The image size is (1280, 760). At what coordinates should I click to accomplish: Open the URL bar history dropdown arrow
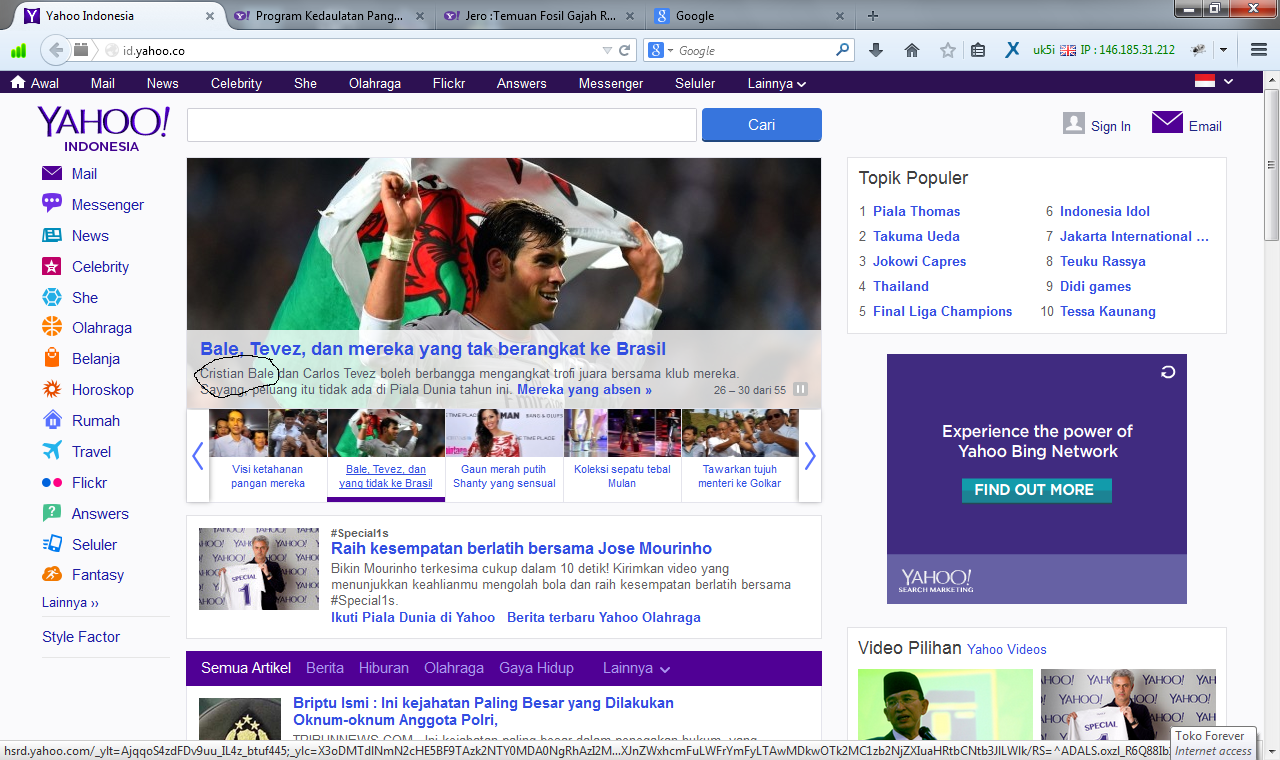(x=607, y=50)
